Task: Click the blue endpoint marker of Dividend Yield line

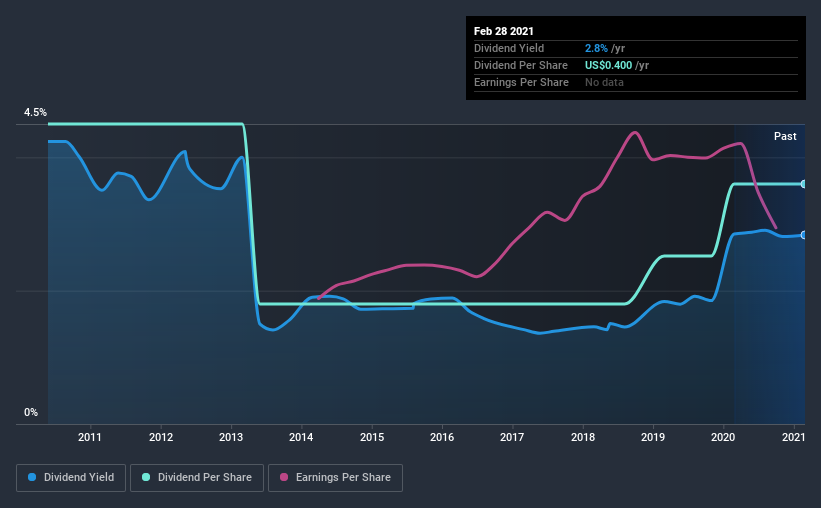Action: pyautogui.click(x=804, y=235)
